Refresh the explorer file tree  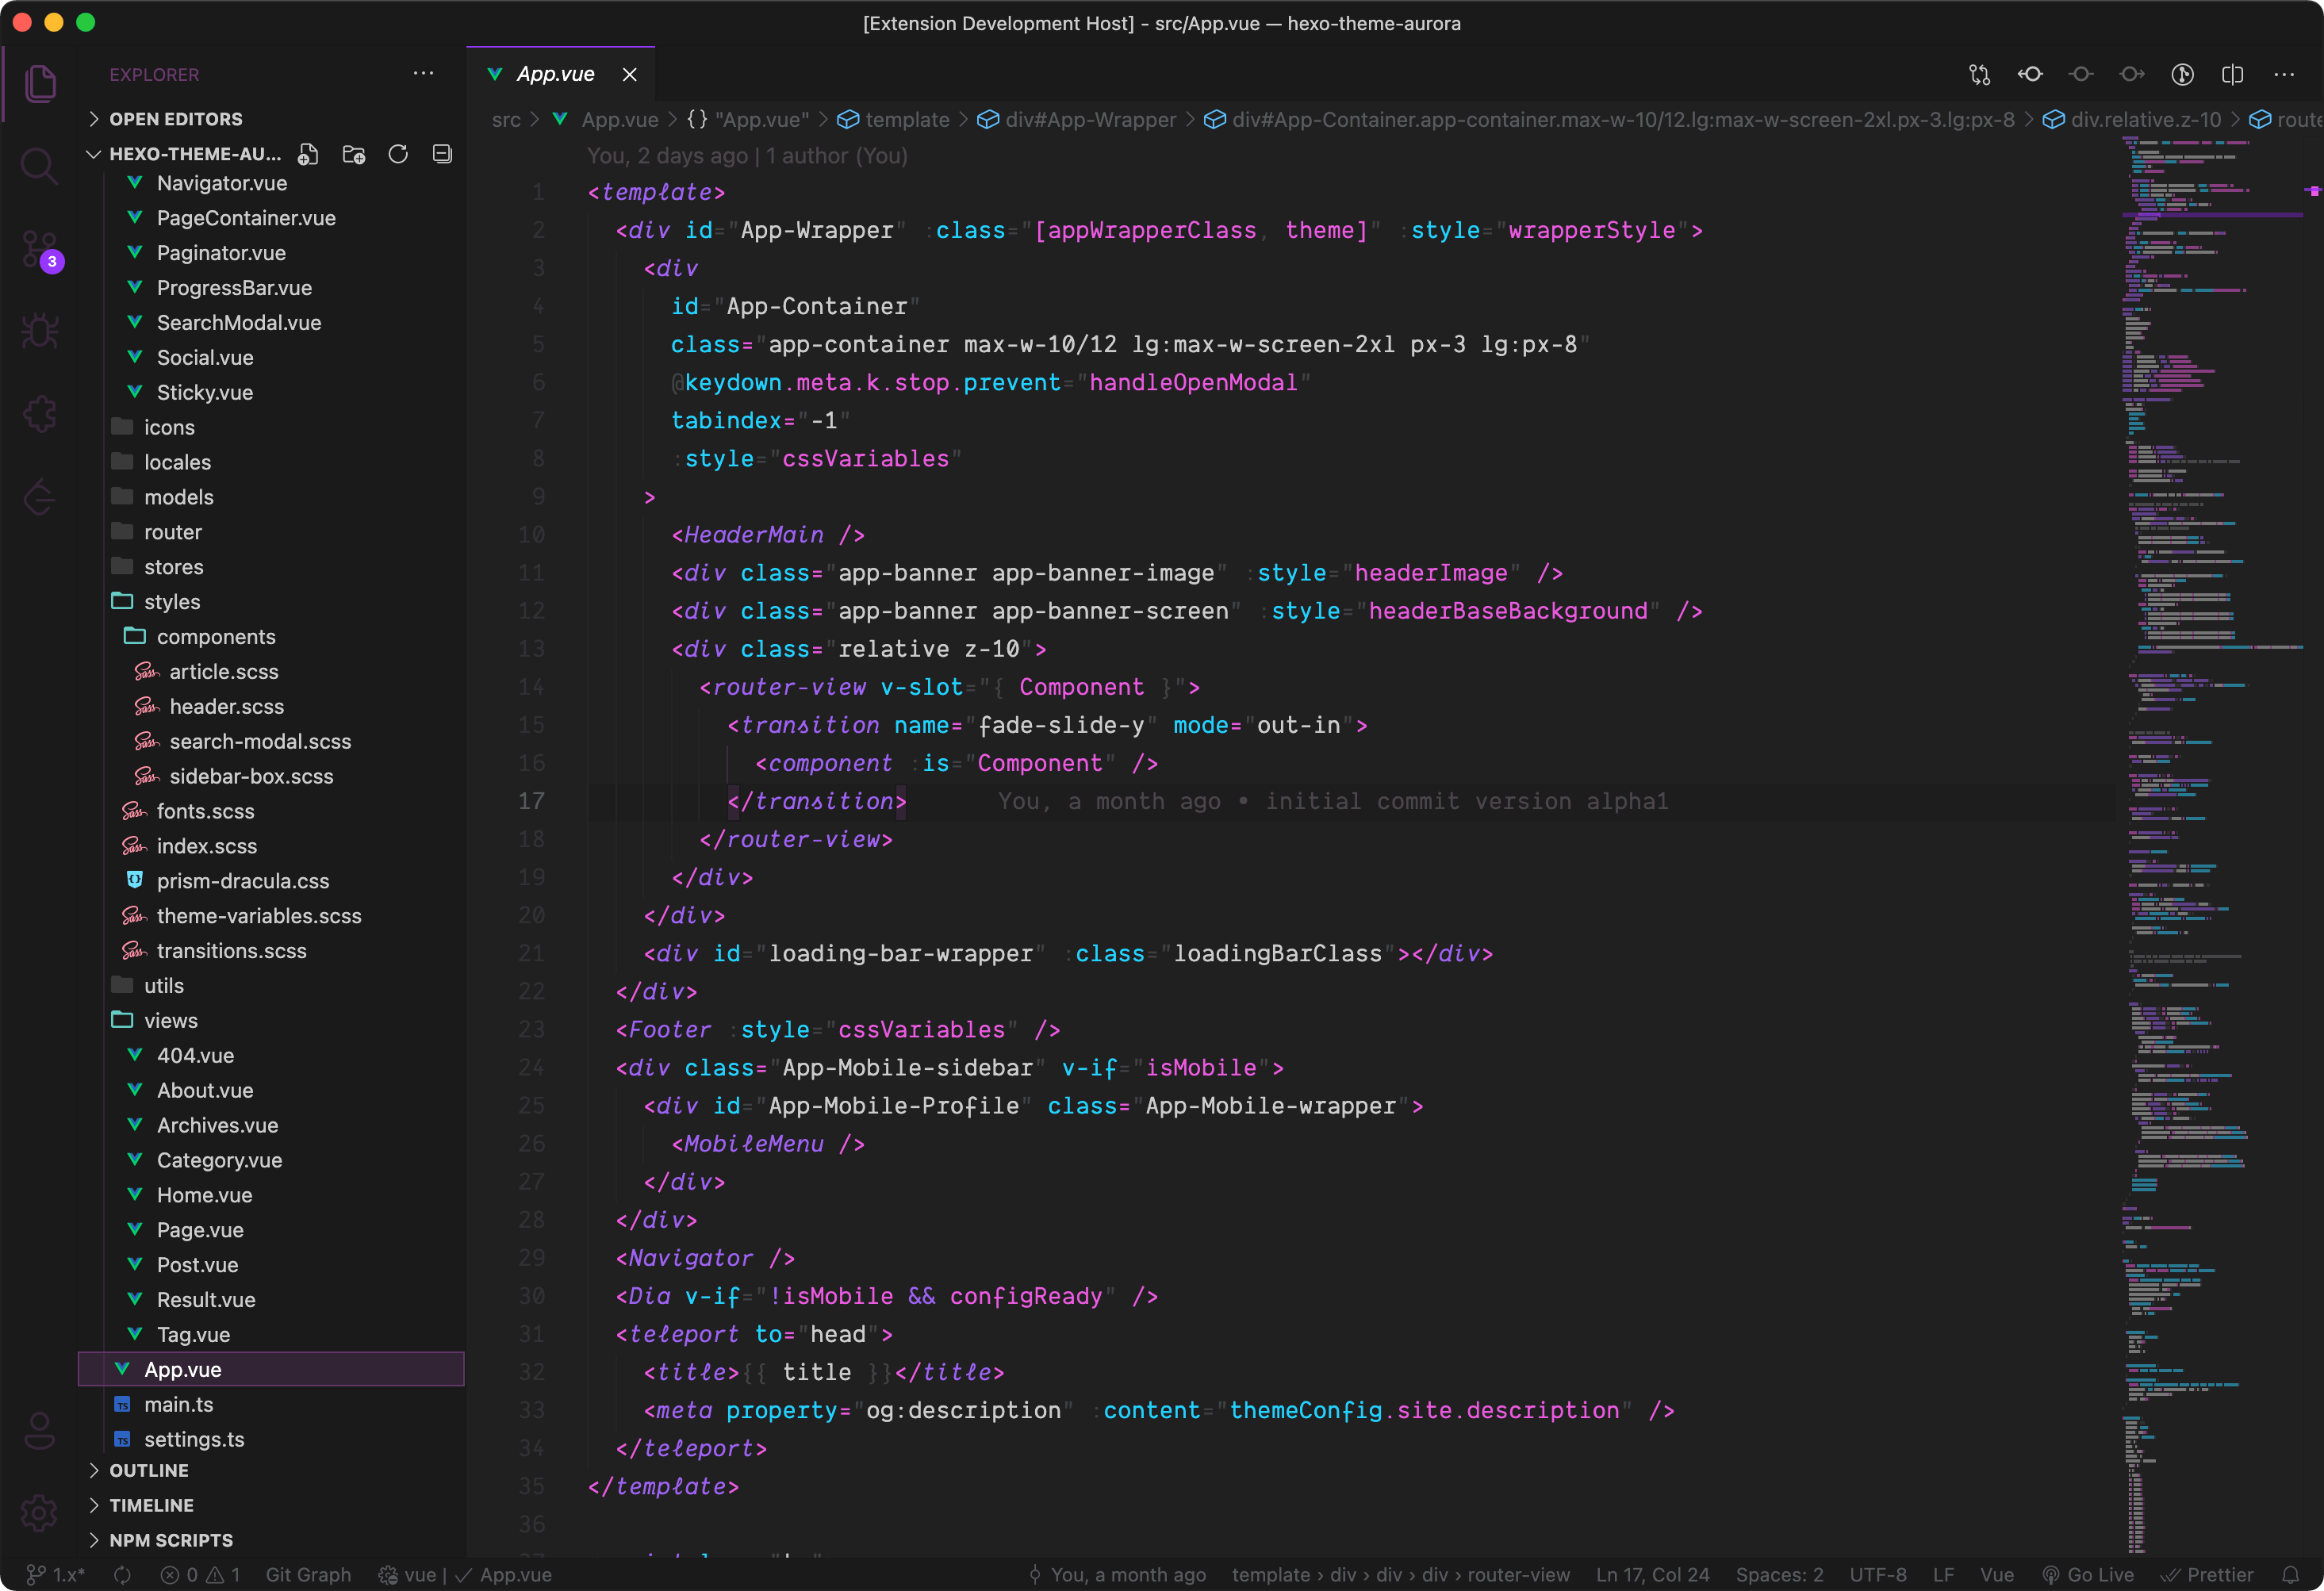pyautogui.click(x=398, y=154)
